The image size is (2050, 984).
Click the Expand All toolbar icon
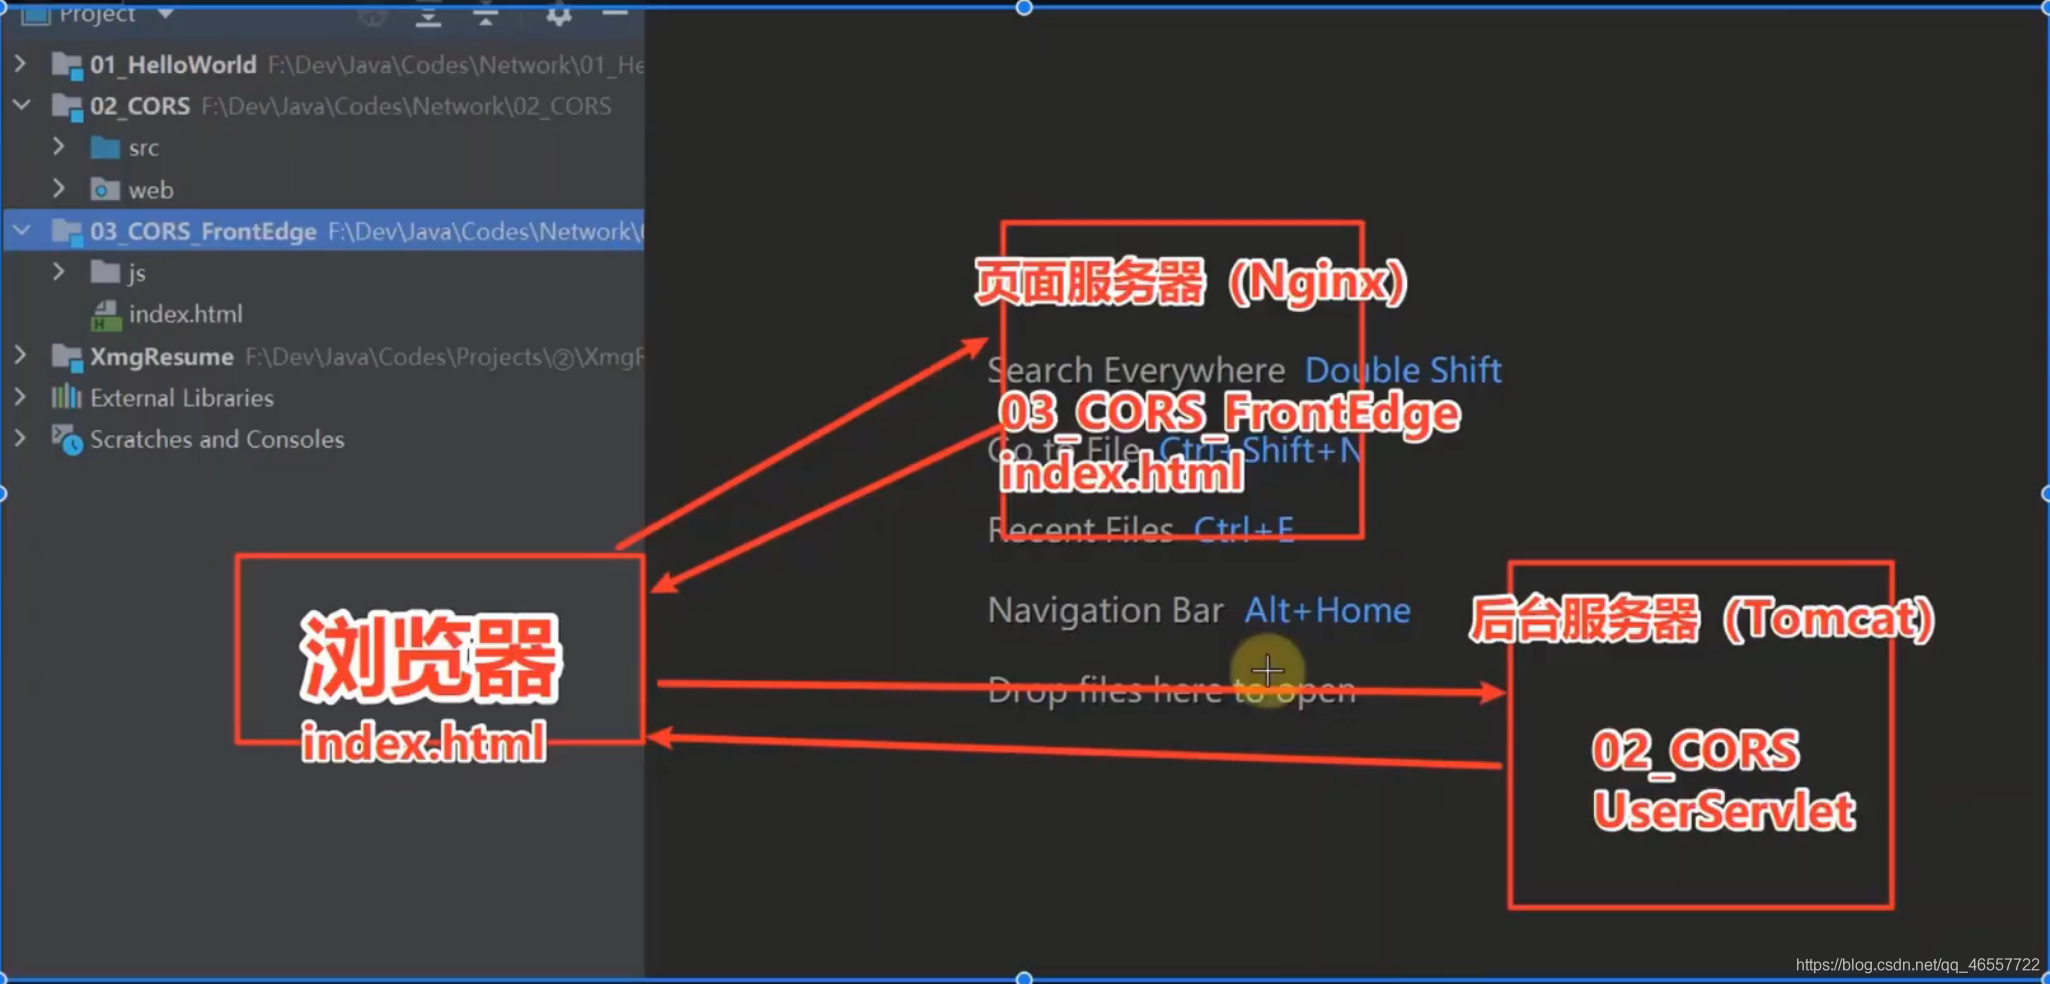(428, 15)
